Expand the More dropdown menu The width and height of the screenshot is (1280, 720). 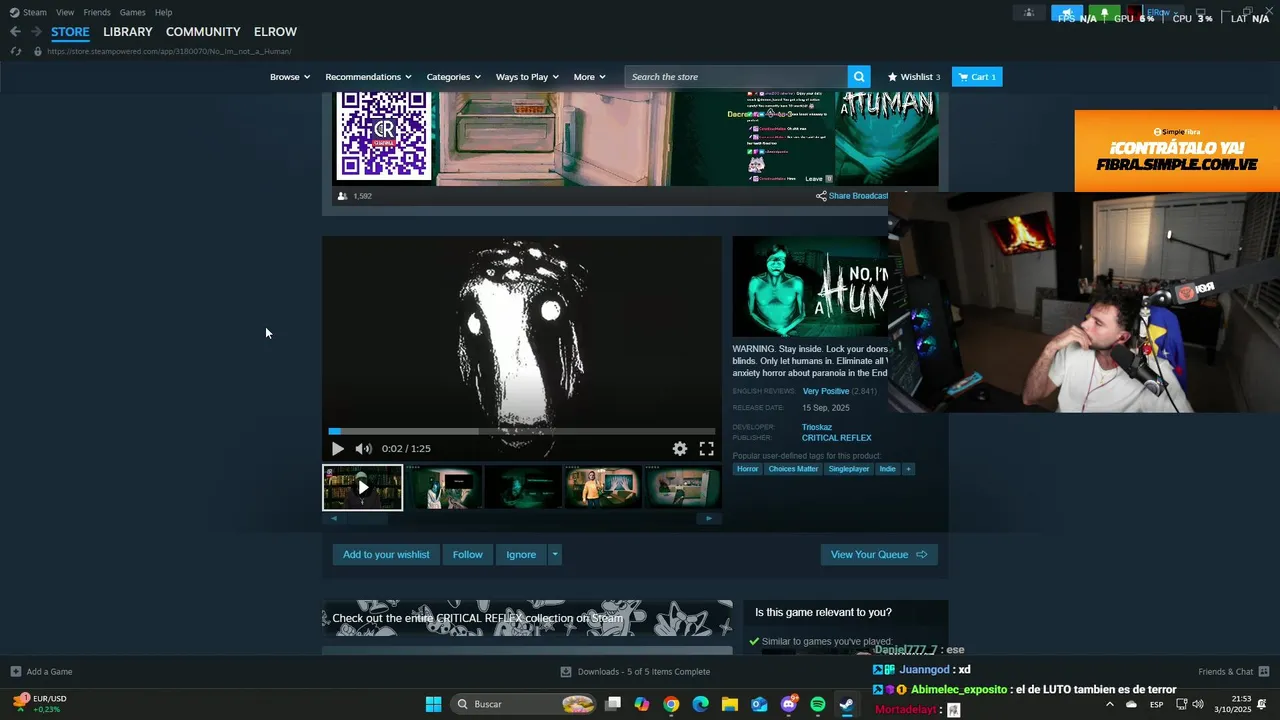(590, 77)
